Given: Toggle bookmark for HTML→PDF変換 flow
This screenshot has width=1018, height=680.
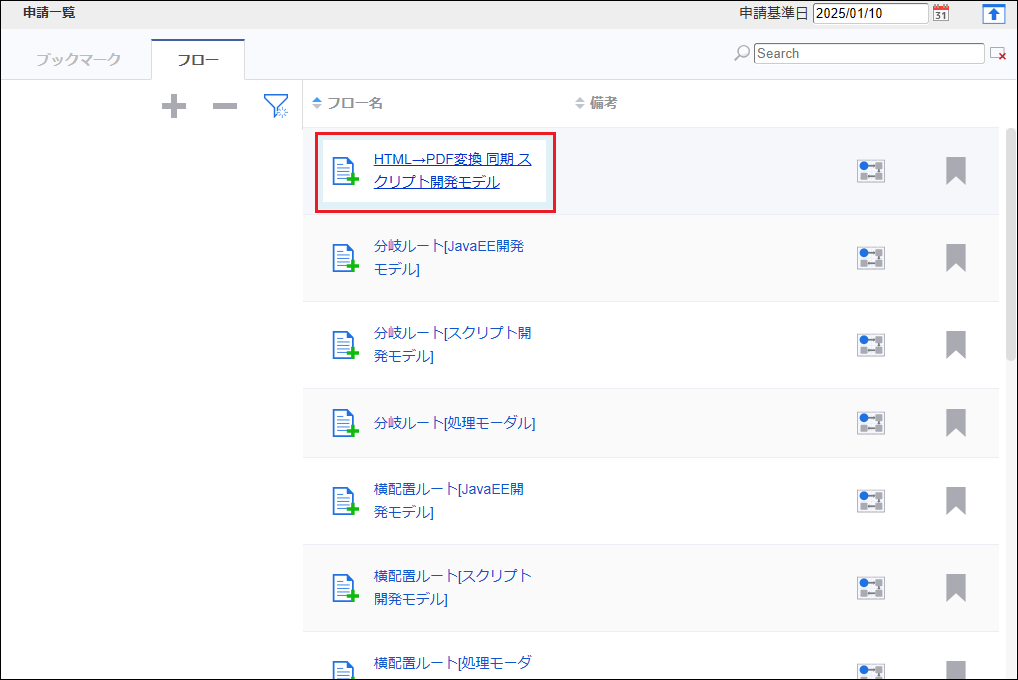Looking at the screenshot, I should [955, 171].
